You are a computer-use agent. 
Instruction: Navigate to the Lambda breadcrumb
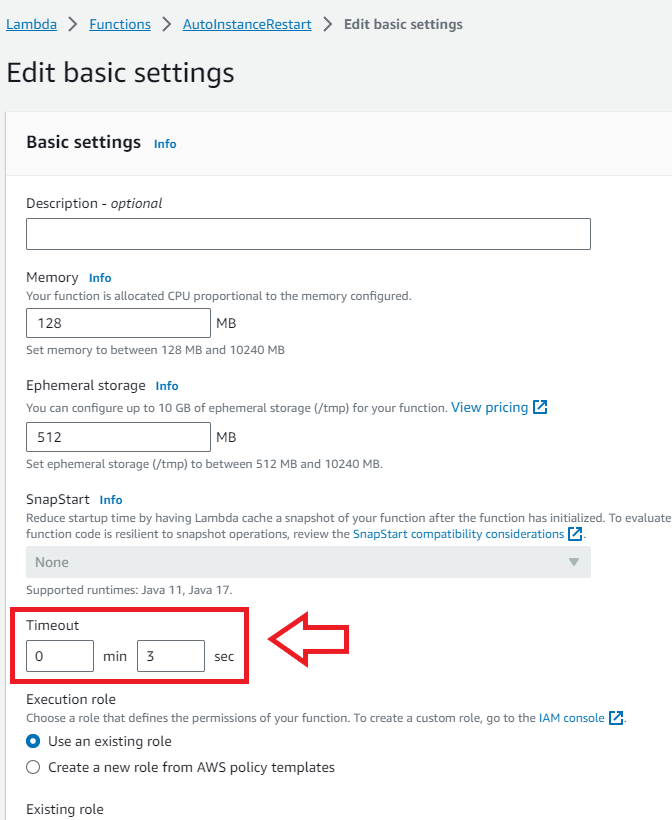(x=30, y=24)
